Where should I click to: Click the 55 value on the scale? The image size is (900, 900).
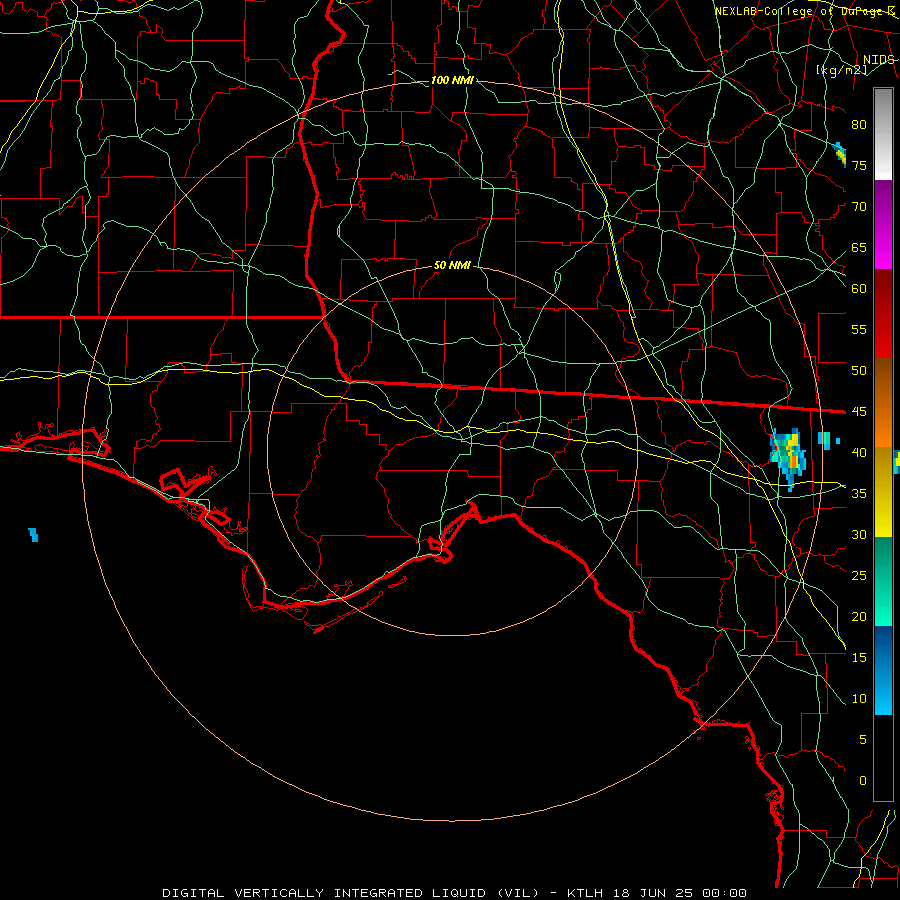[859, 330]
